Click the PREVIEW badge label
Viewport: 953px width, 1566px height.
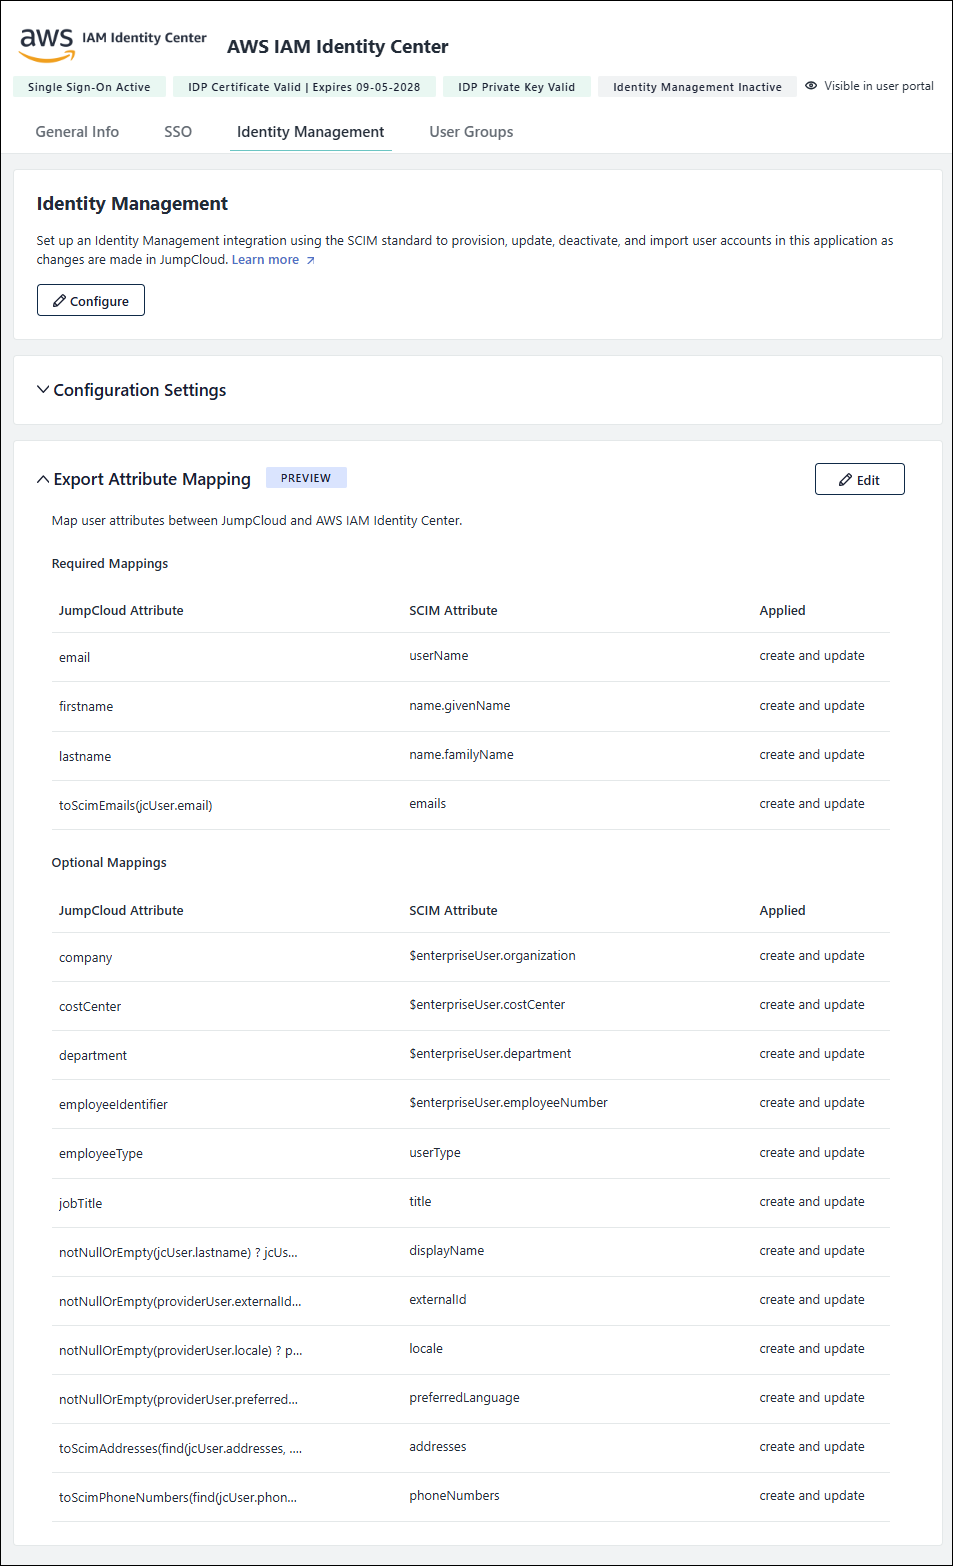click(x=306, y=478)
